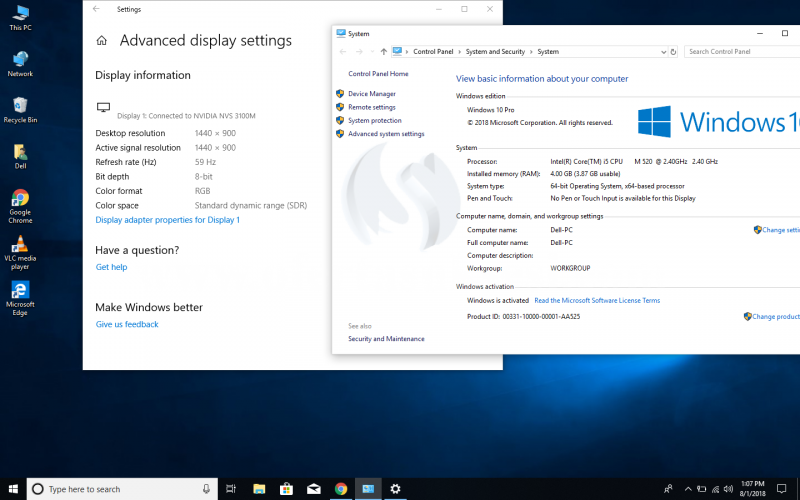The width and height of the screenshot is (800, 500).
Task: Open Network desktop icon
Action: (20, 64)
